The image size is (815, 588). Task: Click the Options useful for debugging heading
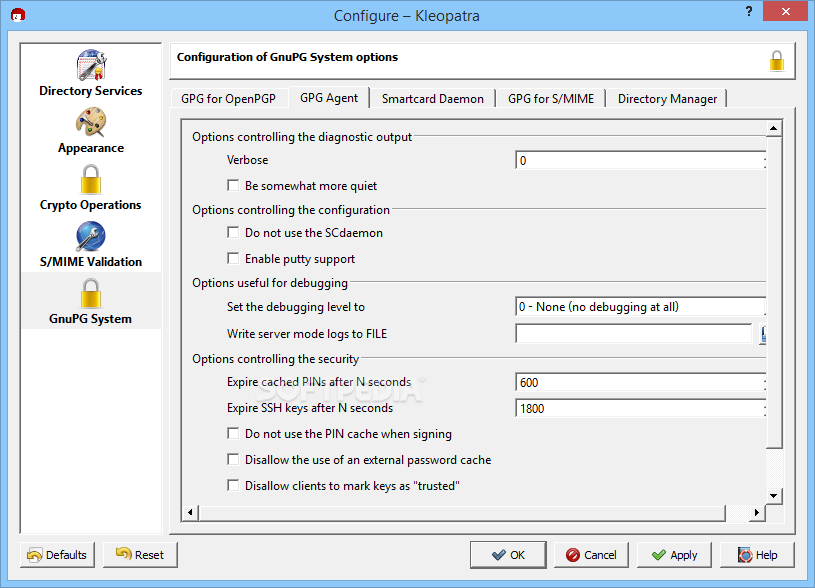click(270, 283)
